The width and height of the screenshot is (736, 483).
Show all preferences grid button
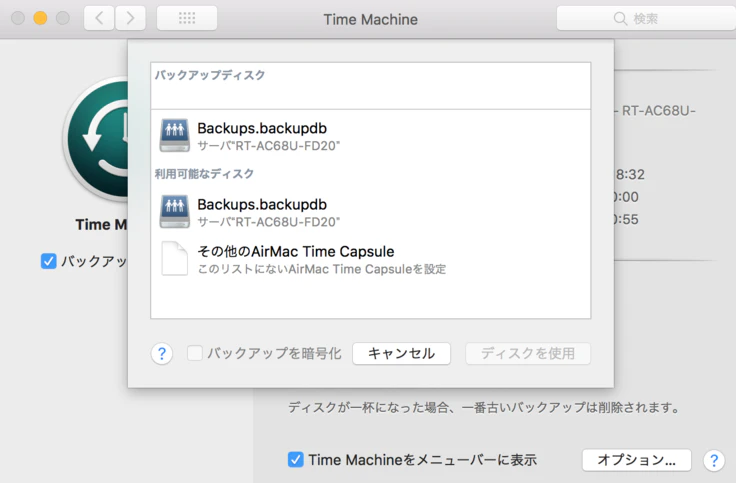coord(187,18)
